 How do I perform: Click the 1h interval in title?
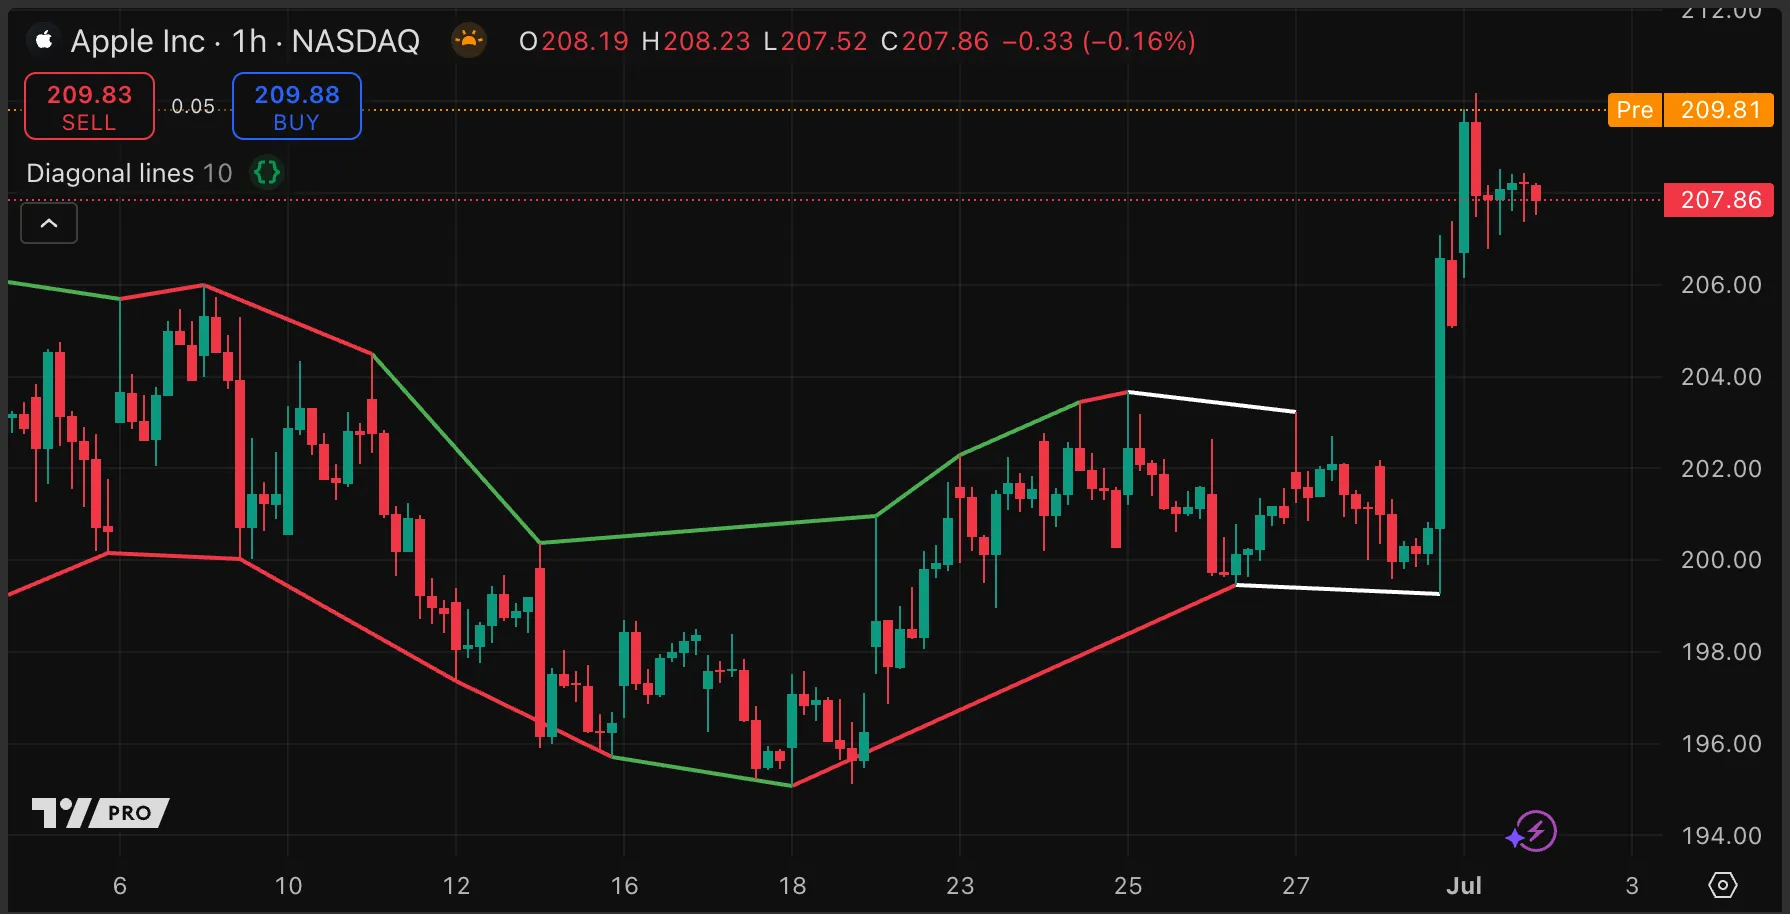[x=249, y=41]
